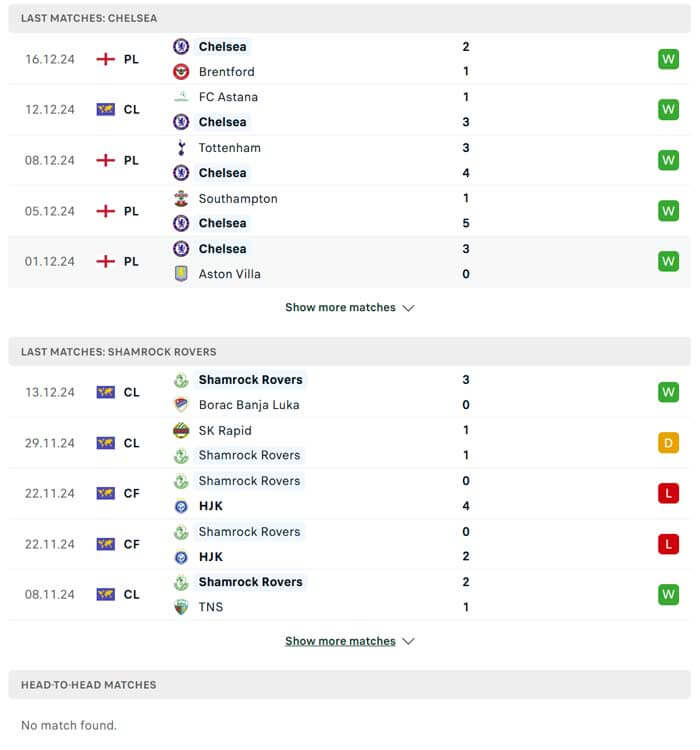Screen dimensions: 700x750
Task: Click the Aston Villa crest icon
Action: (181, 274)
